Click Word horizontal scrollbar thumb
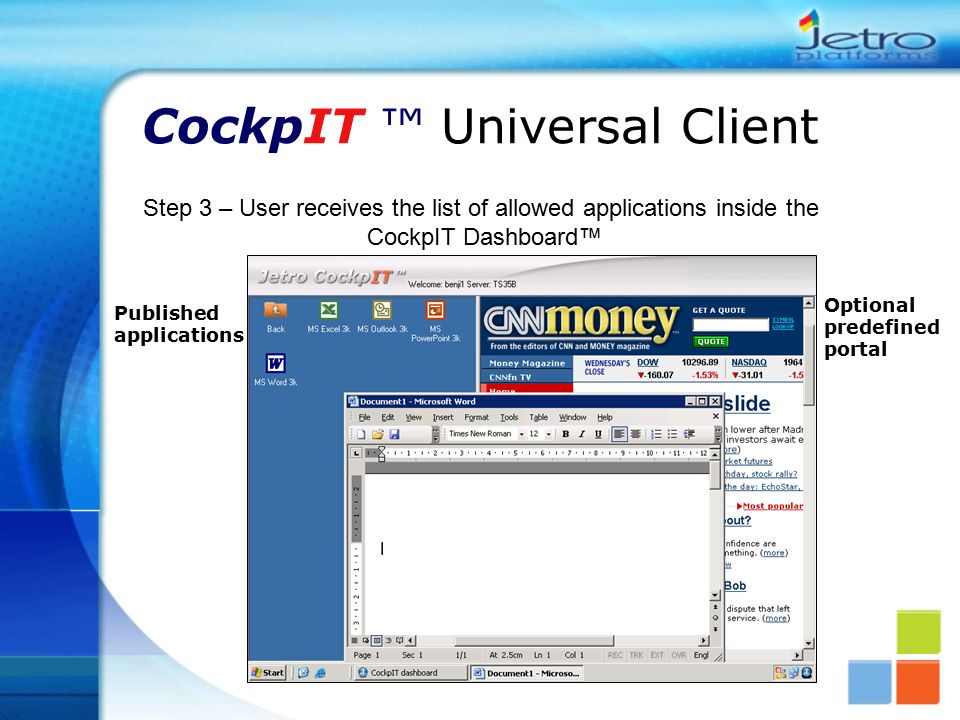 click(534, 640)
